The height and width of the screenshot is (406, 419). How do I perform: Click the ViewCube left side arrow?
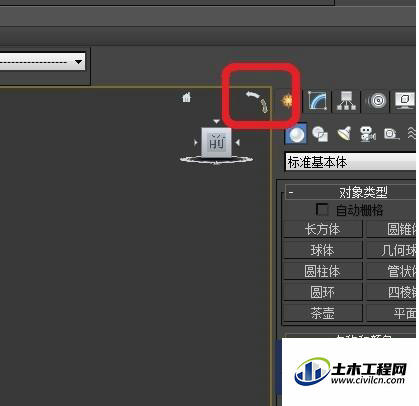pyautogui.click(x=196, y=143)
